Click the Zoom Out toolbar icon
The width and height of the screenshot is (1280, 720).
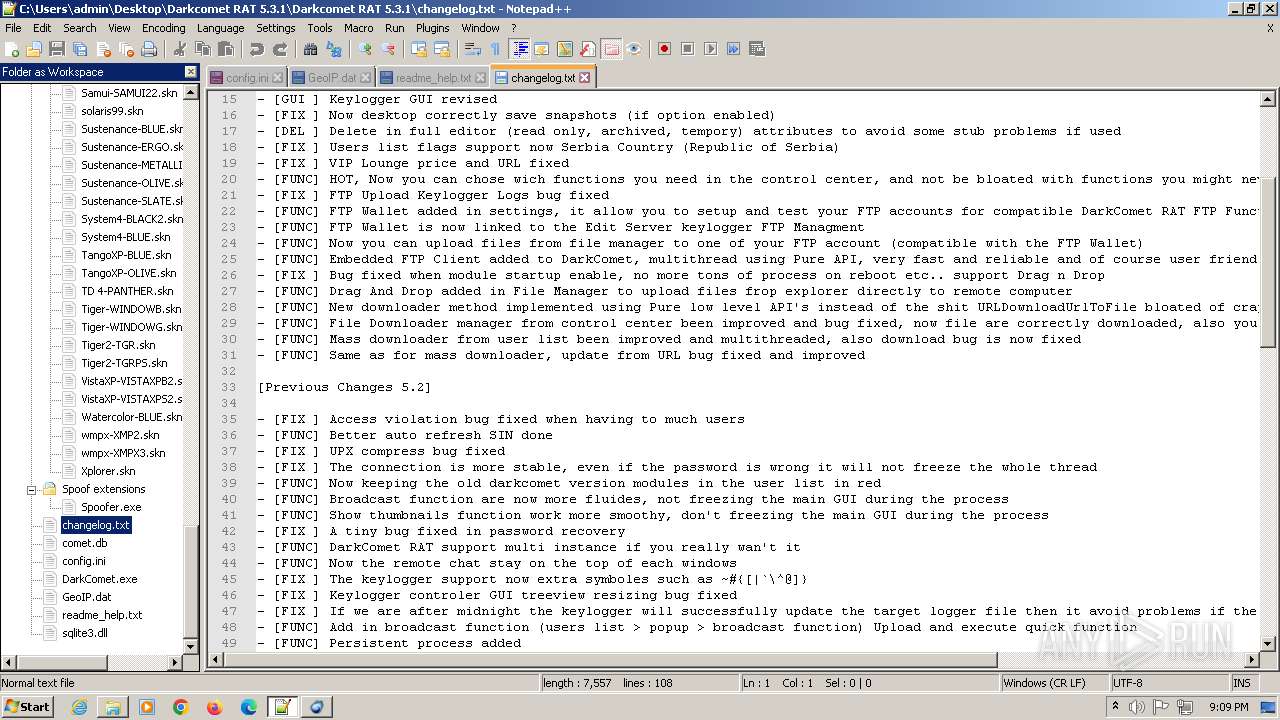point(388,49)
